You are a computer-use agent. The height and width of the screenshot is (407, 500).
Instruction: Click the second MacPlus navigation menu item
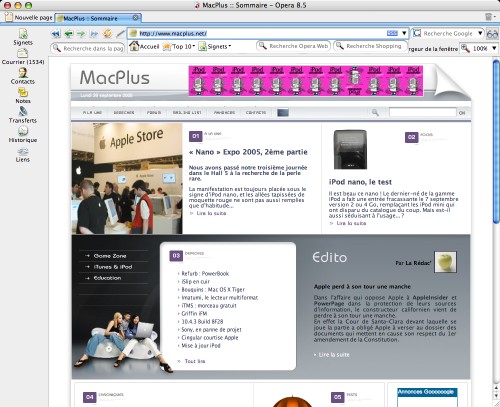coord(124,113)
